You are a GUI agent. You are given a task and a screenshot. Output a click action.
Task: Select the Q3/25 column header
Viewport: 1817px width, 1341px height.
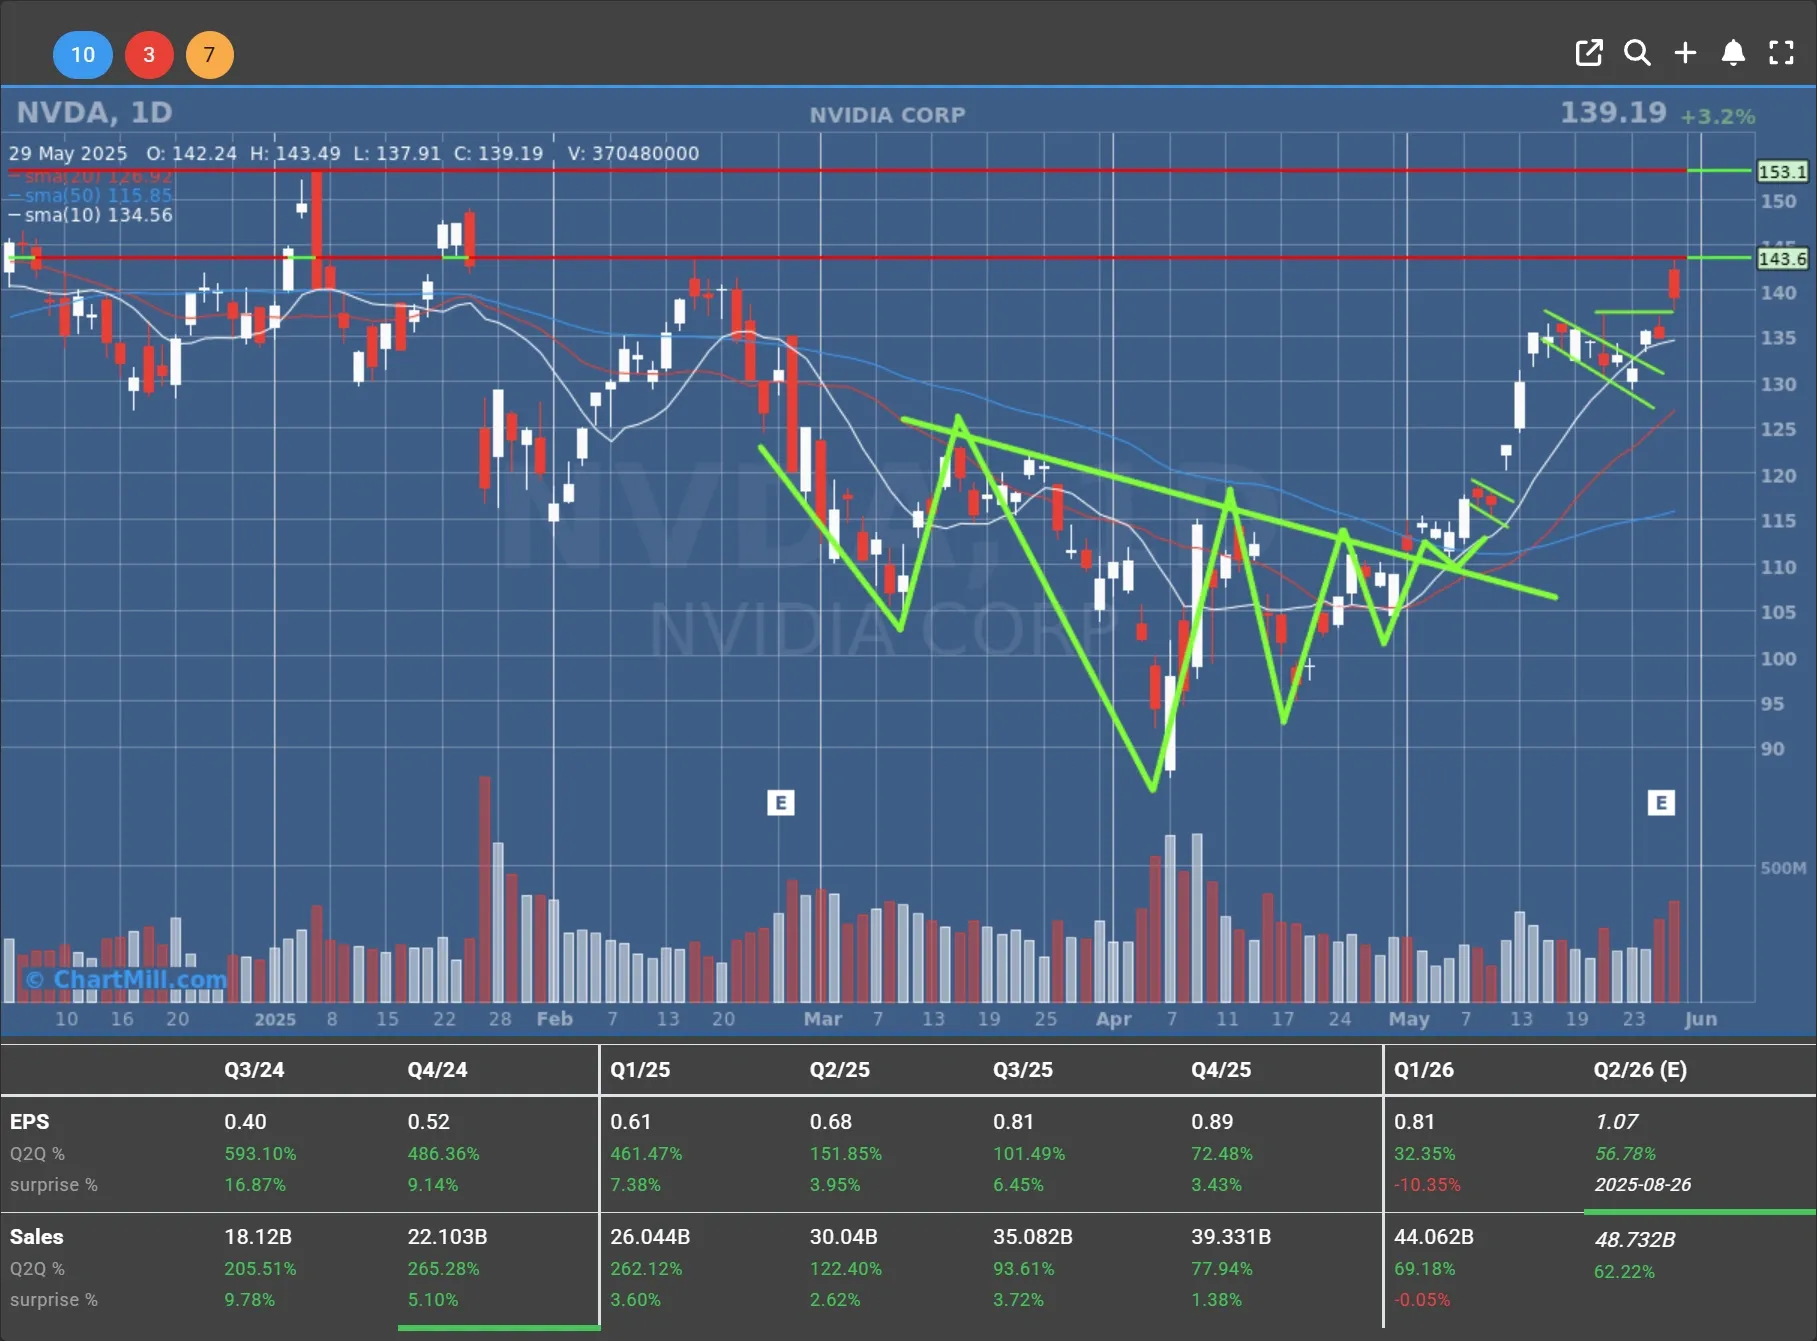pos(1023,1069)
